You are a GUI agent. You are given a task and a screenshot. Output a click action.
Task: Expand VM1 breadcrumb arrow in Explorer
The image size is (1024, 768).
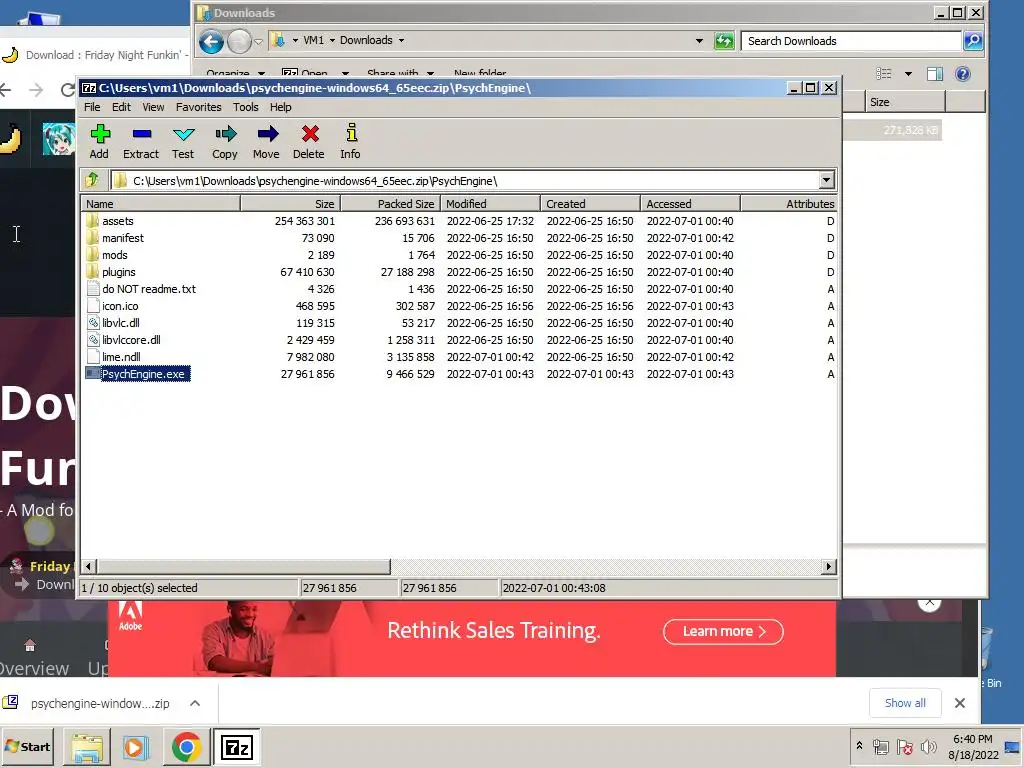pos(332,40)
